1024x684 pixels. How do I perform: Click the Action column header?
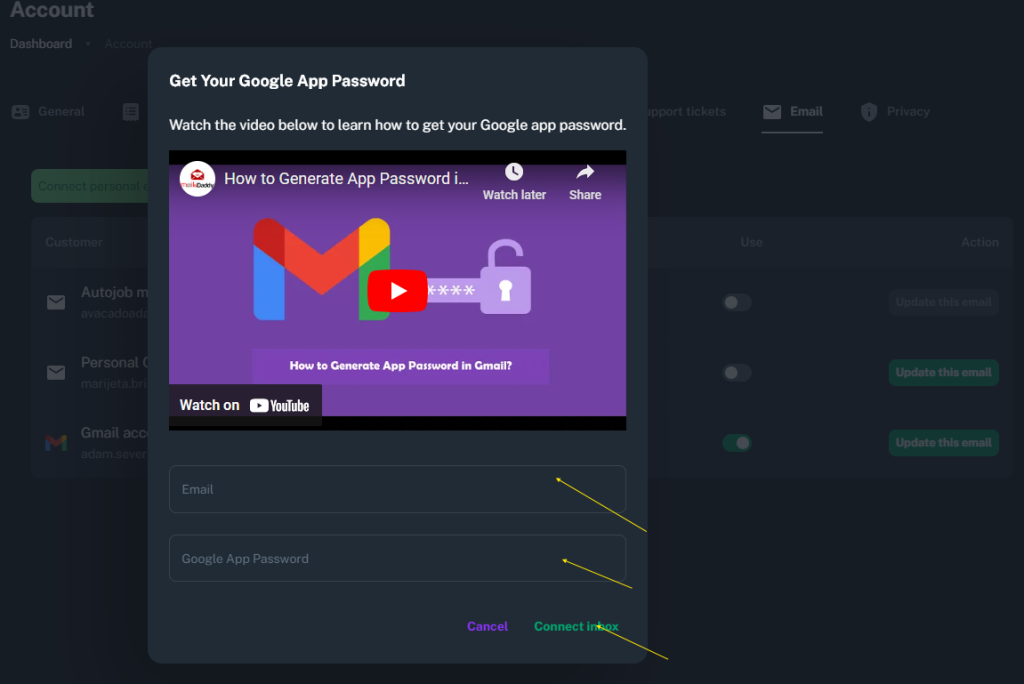[980, 242]
